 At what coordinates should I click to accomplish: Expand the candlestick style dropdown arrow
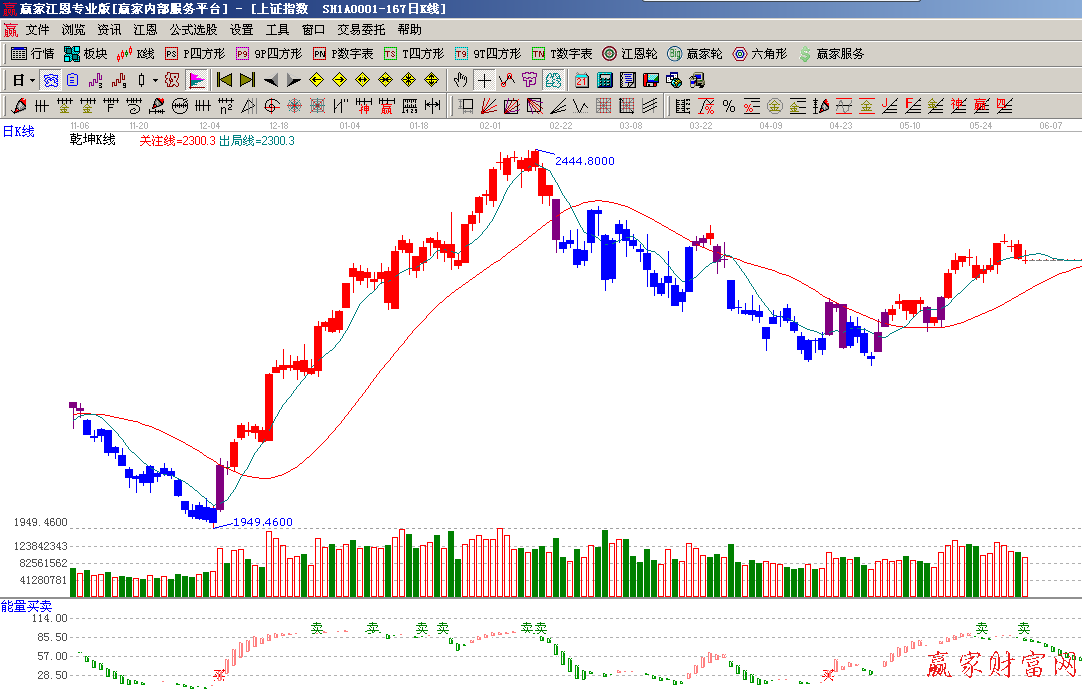(x=155, y=80)
